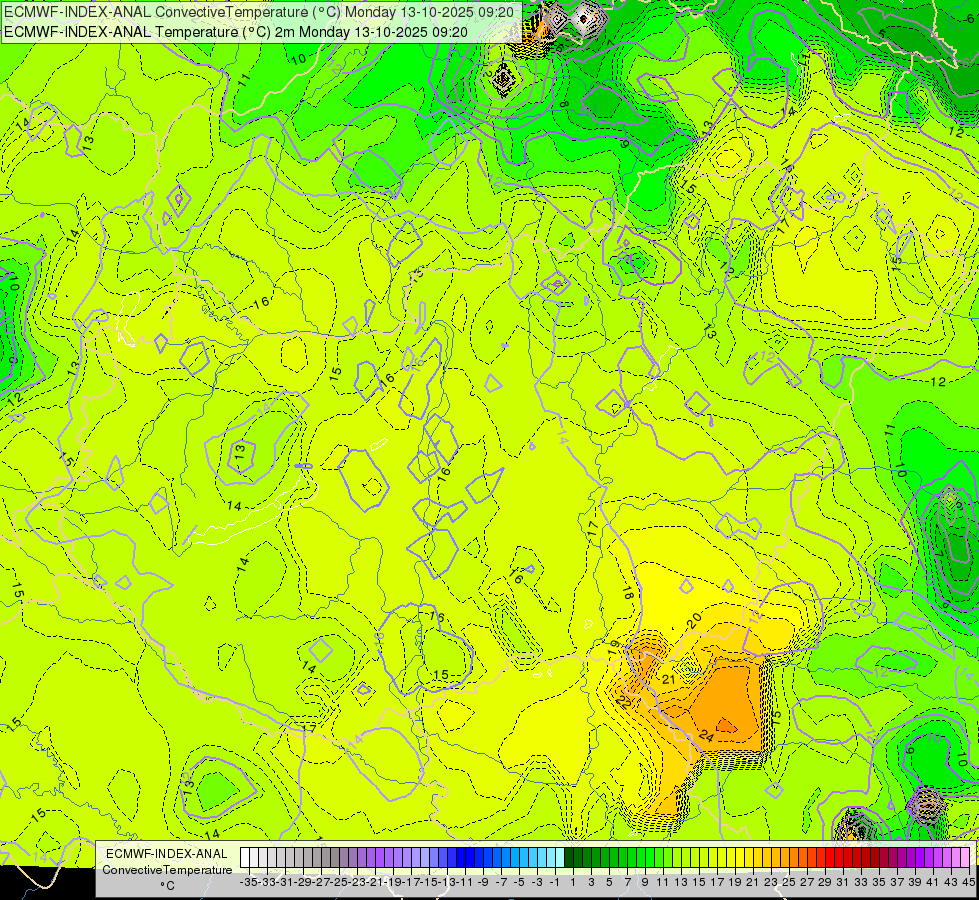Click the legend value '-1'
Viewport: 979px width, 900px height.
(555, 882)
